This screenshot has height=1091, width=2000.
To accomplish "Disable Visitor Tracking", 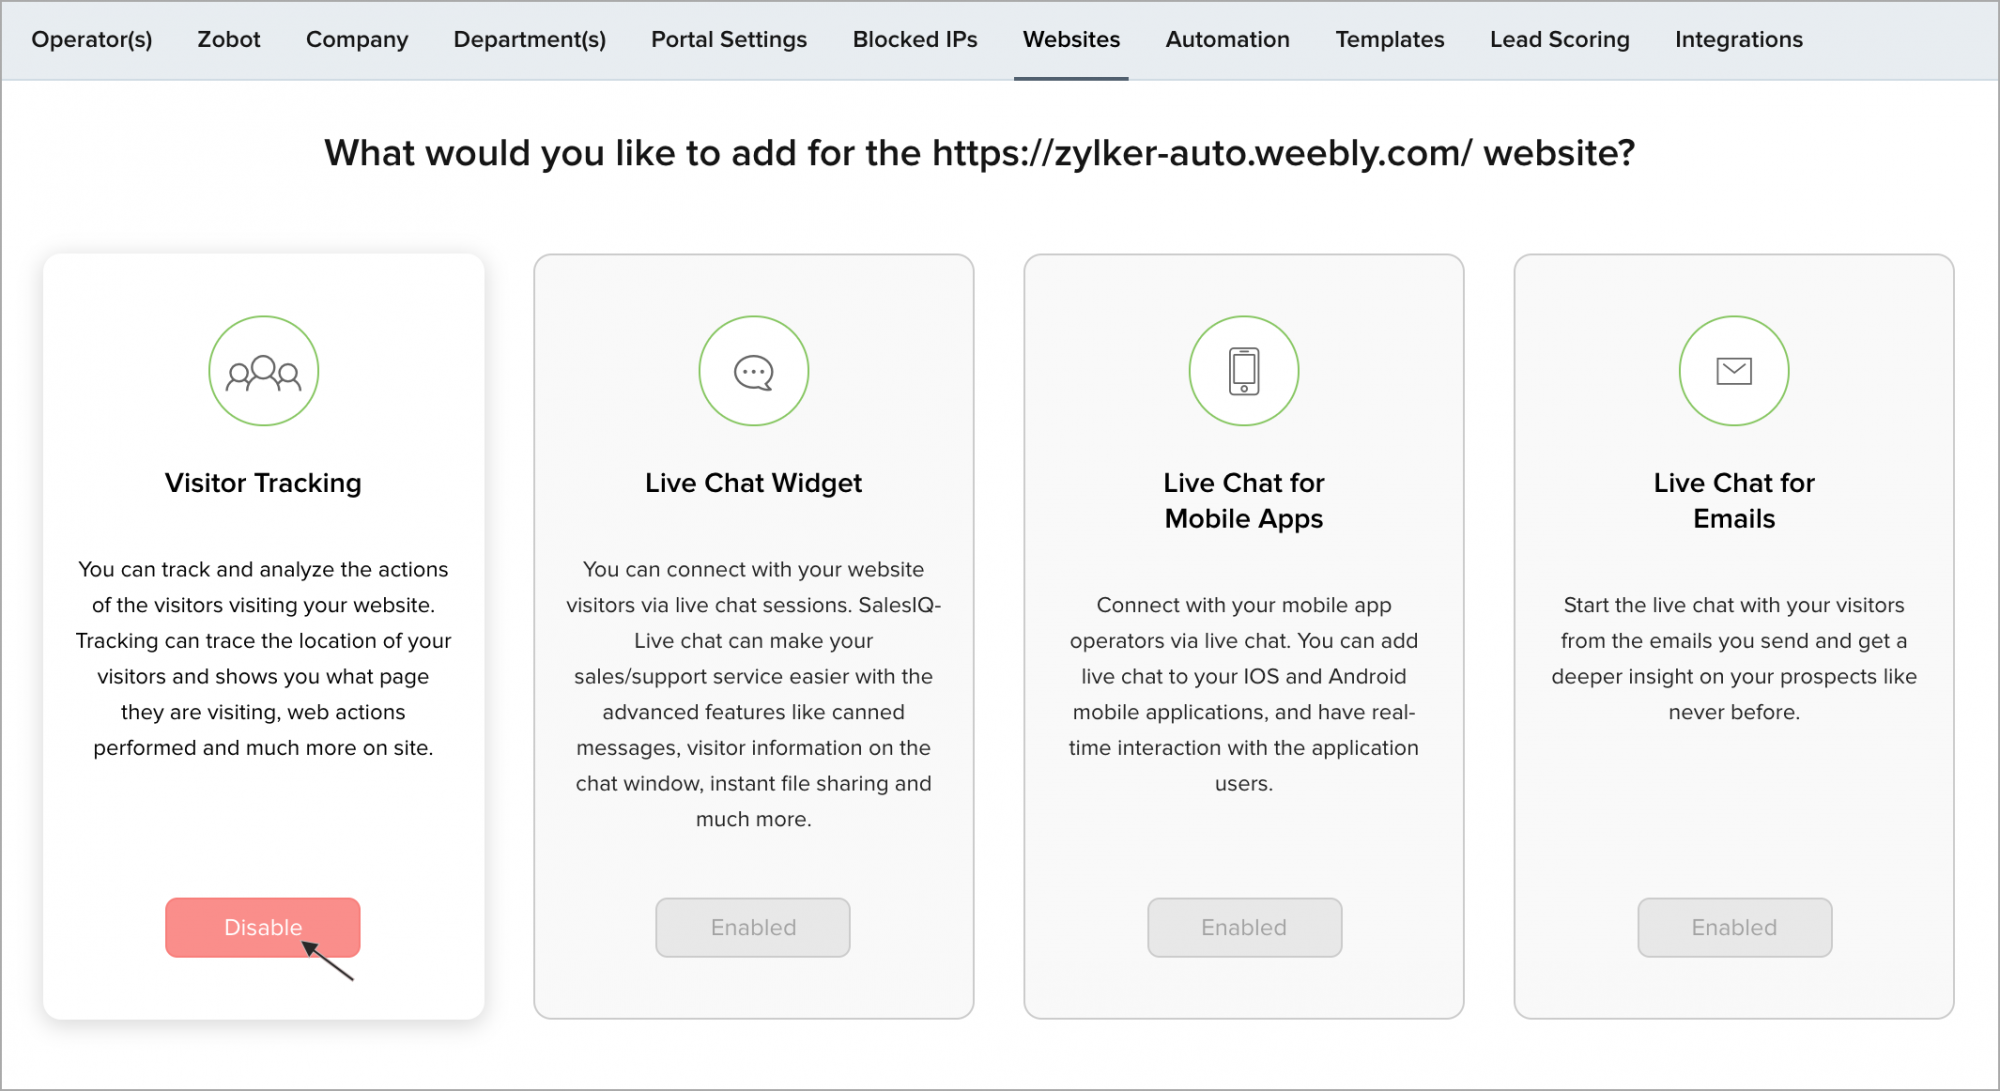I will tap(262, 927).
